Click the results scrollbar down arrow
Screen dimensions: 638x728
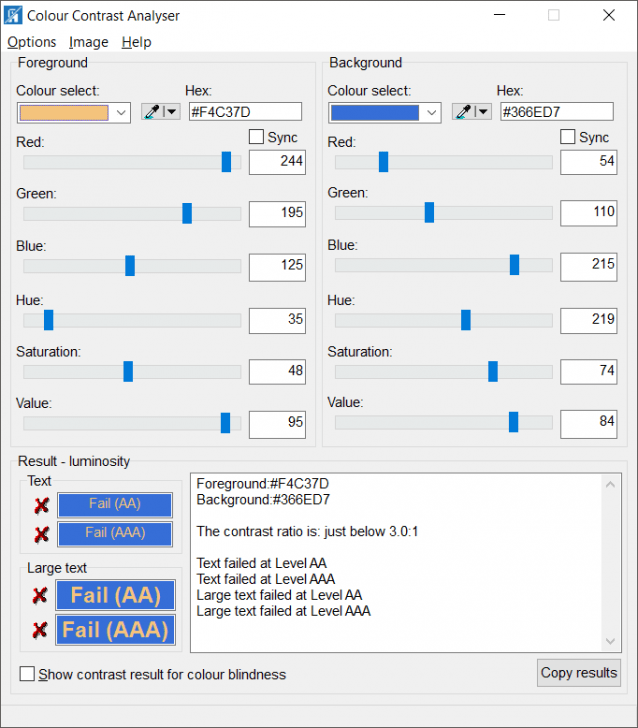[611, 641]
